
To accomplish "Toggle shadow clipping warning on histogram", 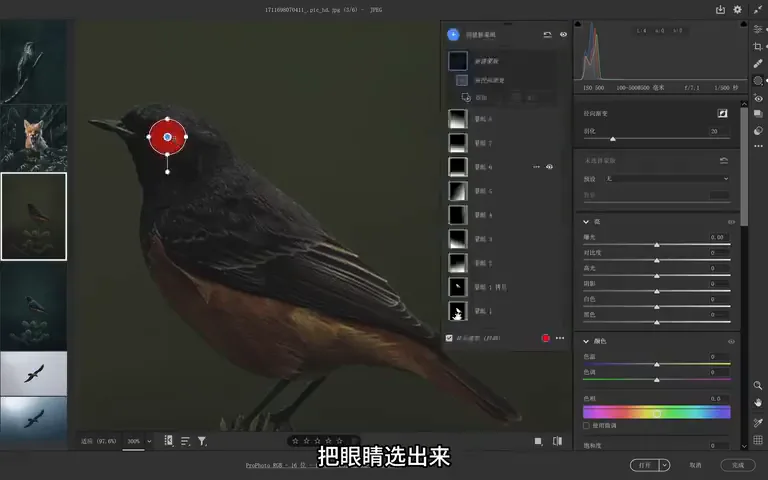I will click(x=577, y=24).
